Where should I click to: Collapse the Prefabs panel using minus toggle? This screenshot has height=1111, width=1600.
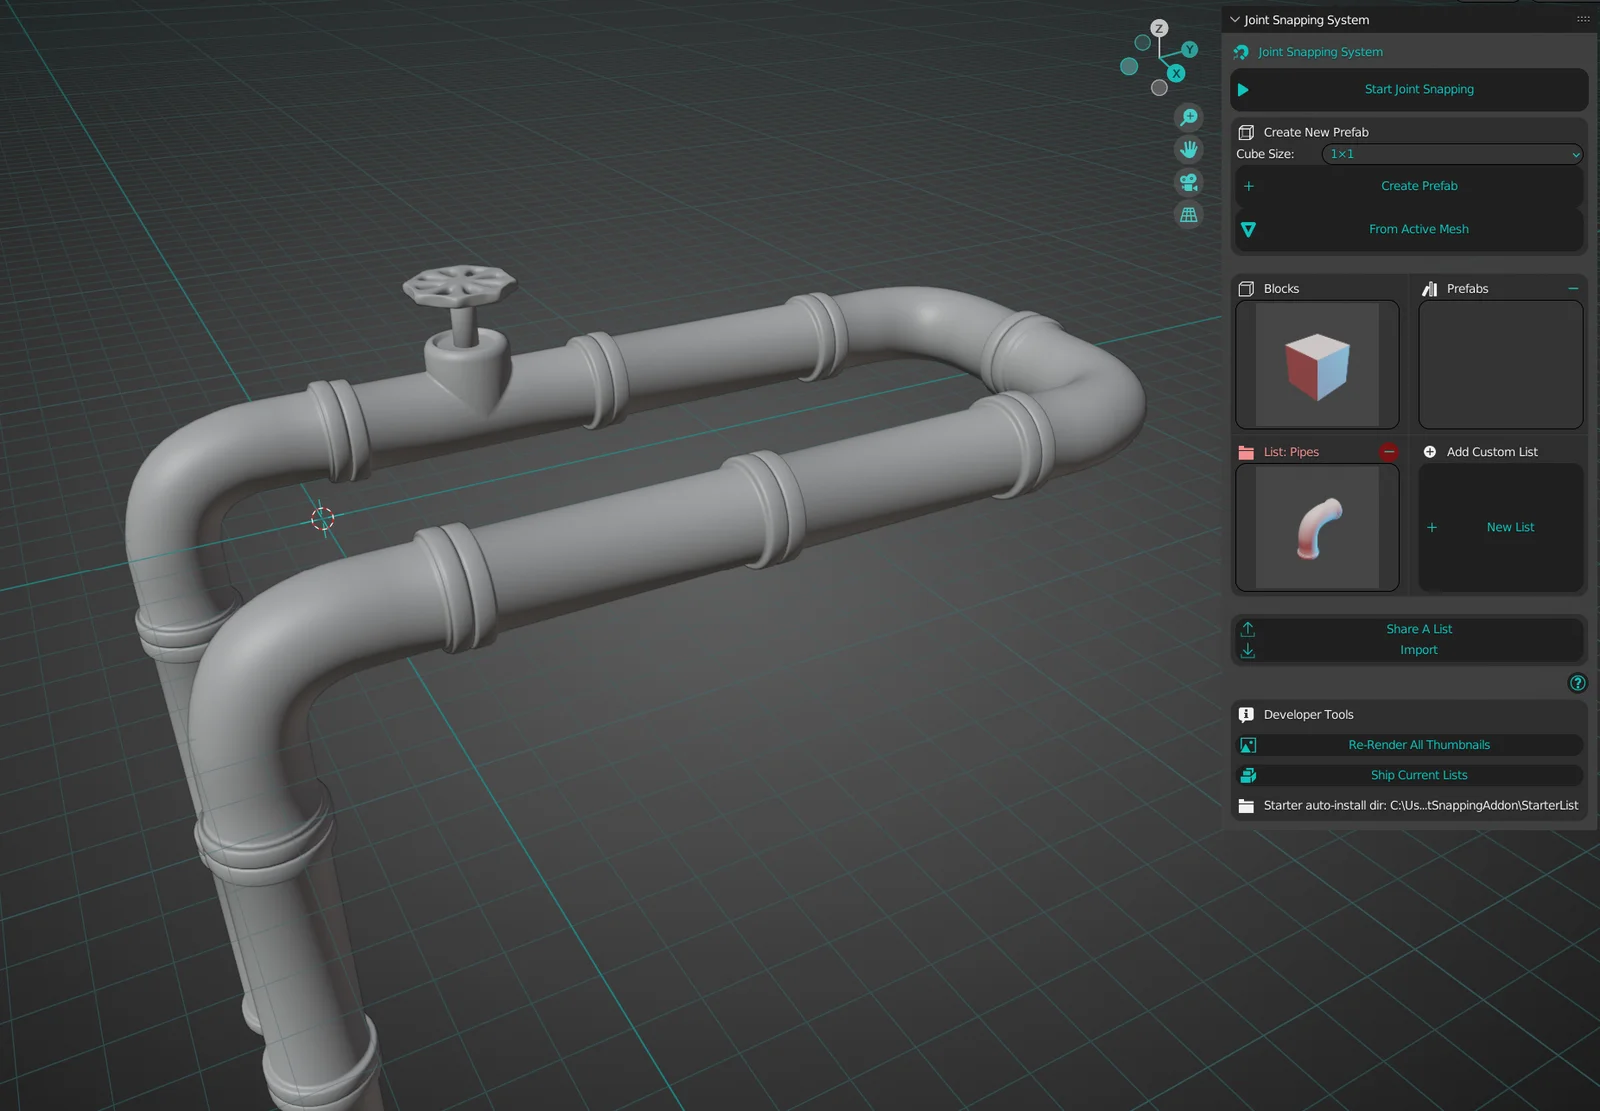1572,288
